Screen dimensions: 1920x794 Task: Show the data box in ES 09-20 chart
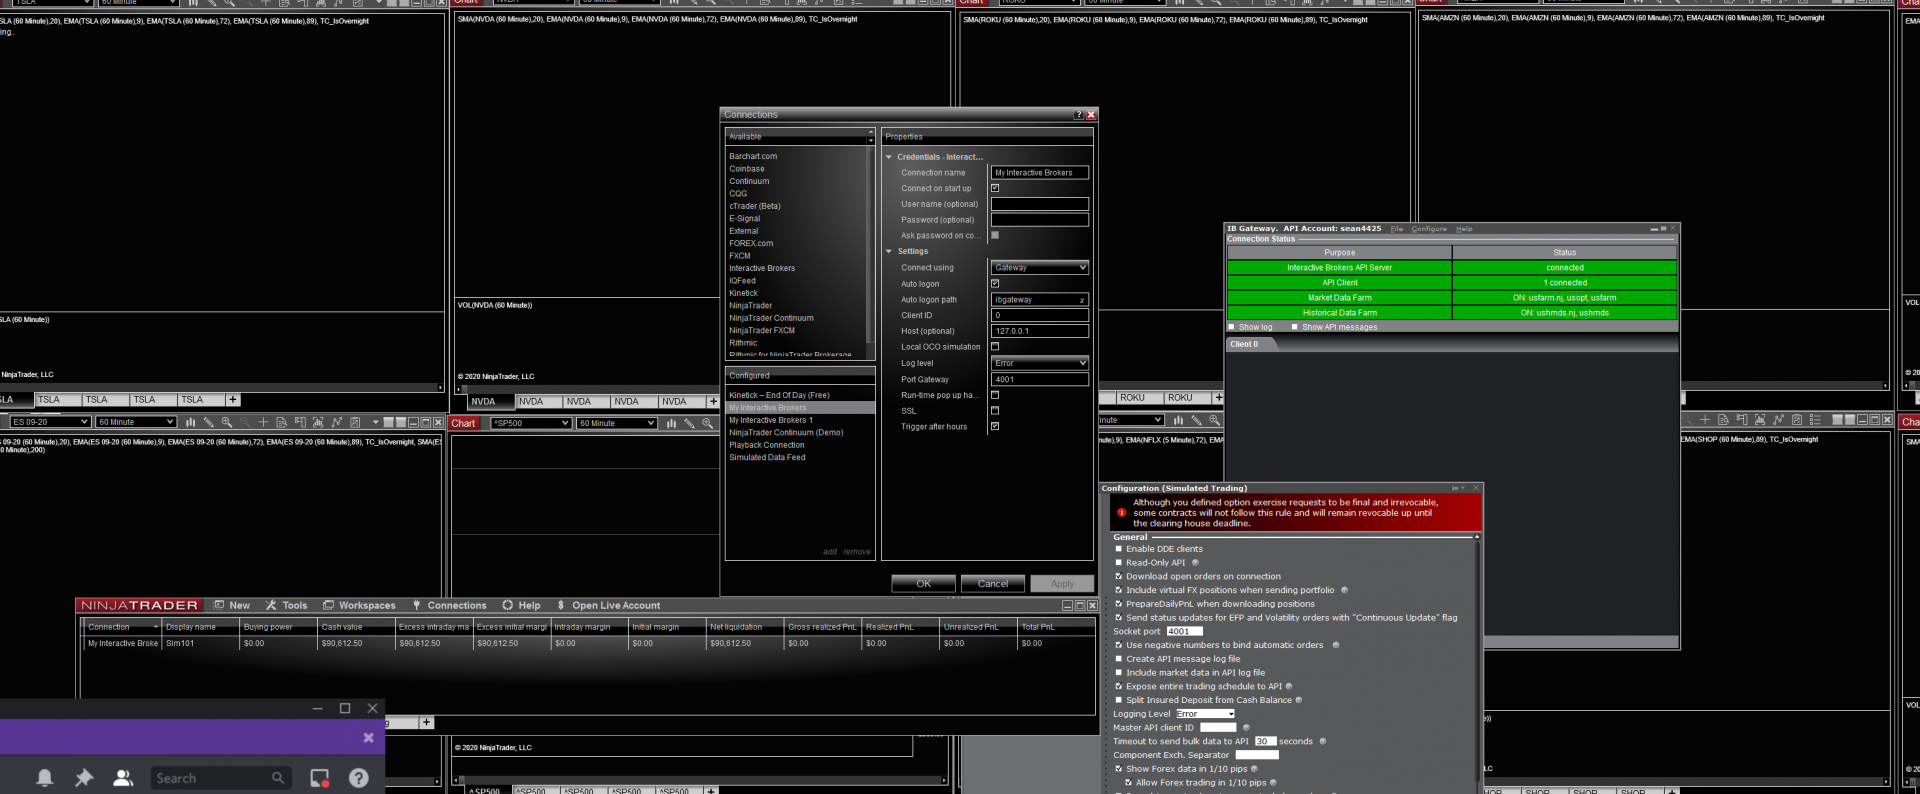pyautogui.click(x=282, y=422)
